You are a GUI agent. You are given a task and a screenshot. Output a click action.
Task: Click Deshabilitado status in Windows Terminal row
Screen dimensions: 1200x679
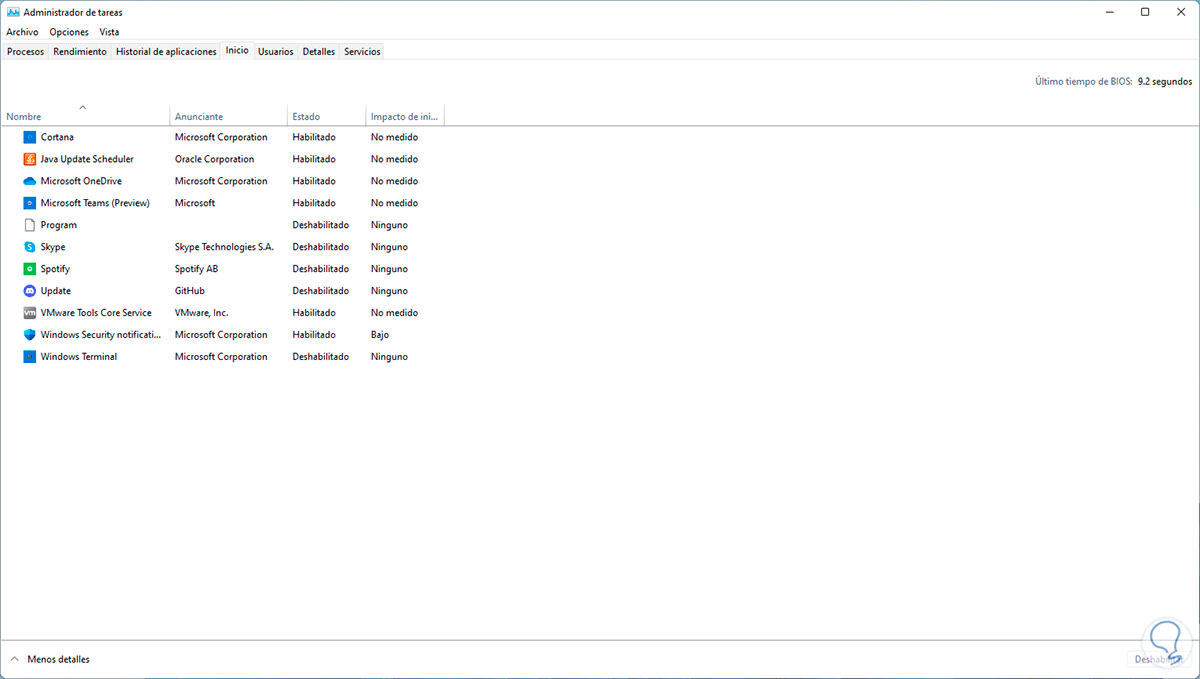pos(321,357)
